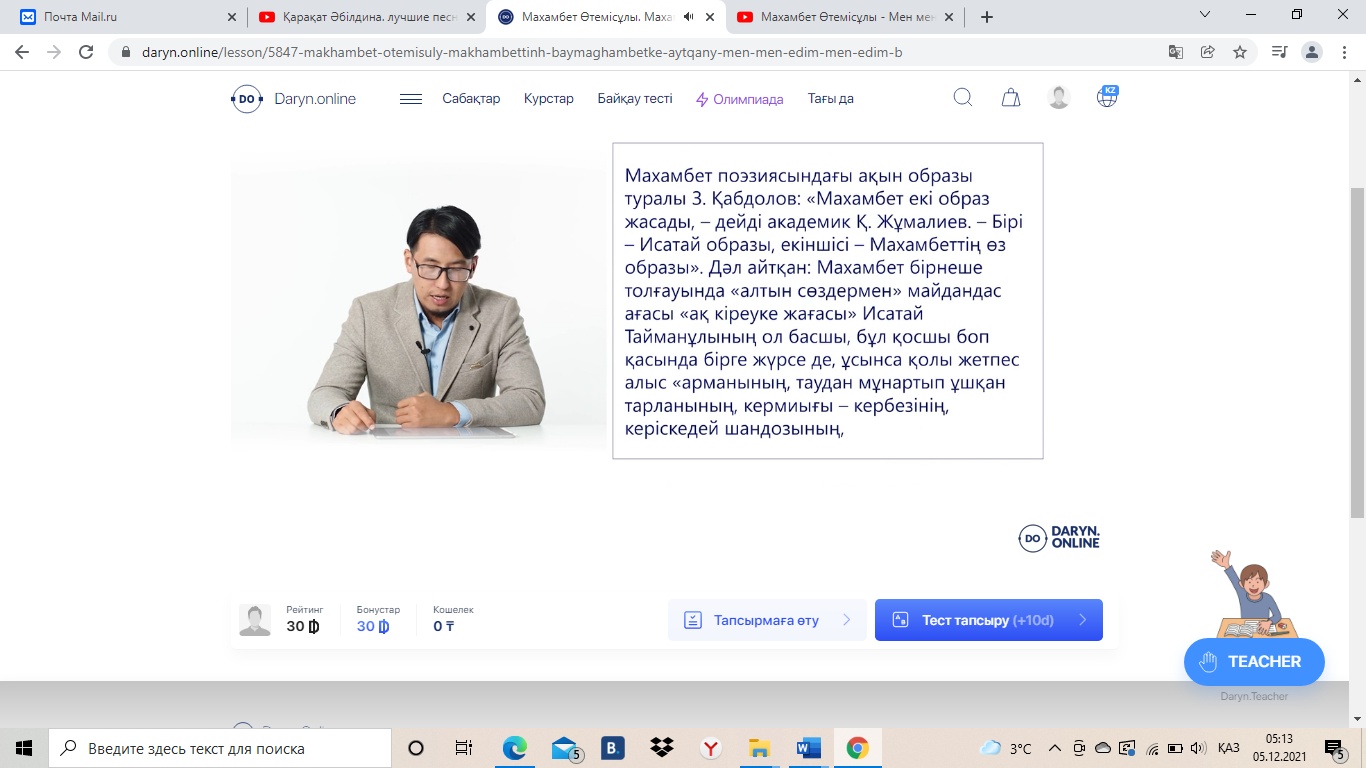Click the Тапсырмаға өту button

tap(768, 620)
